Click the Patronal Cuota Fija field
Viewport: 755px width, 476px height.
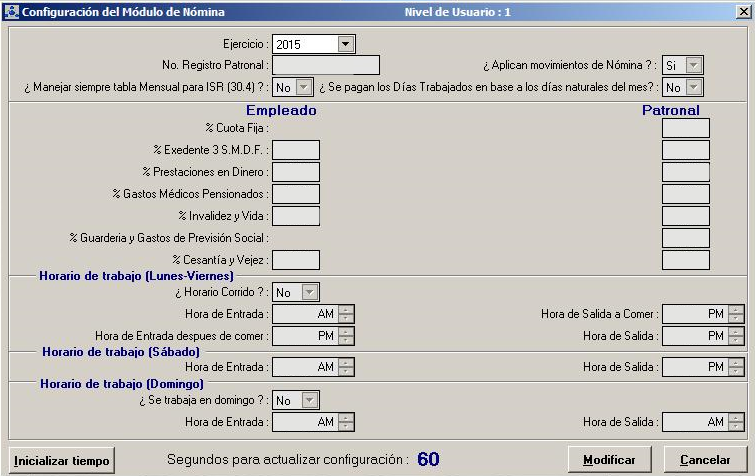click(x=685, y=128)
